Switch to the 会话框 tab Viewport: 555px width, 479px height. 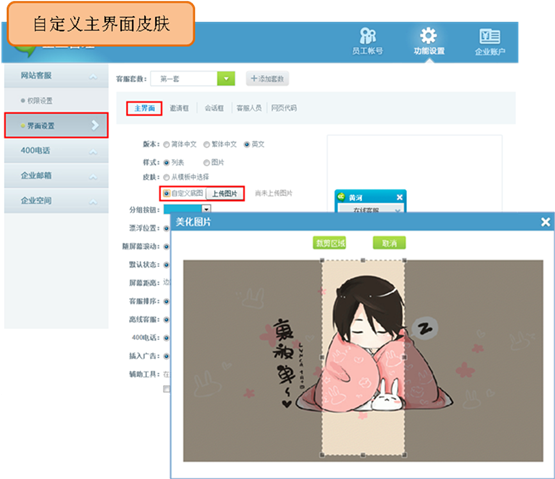(214, 108)
